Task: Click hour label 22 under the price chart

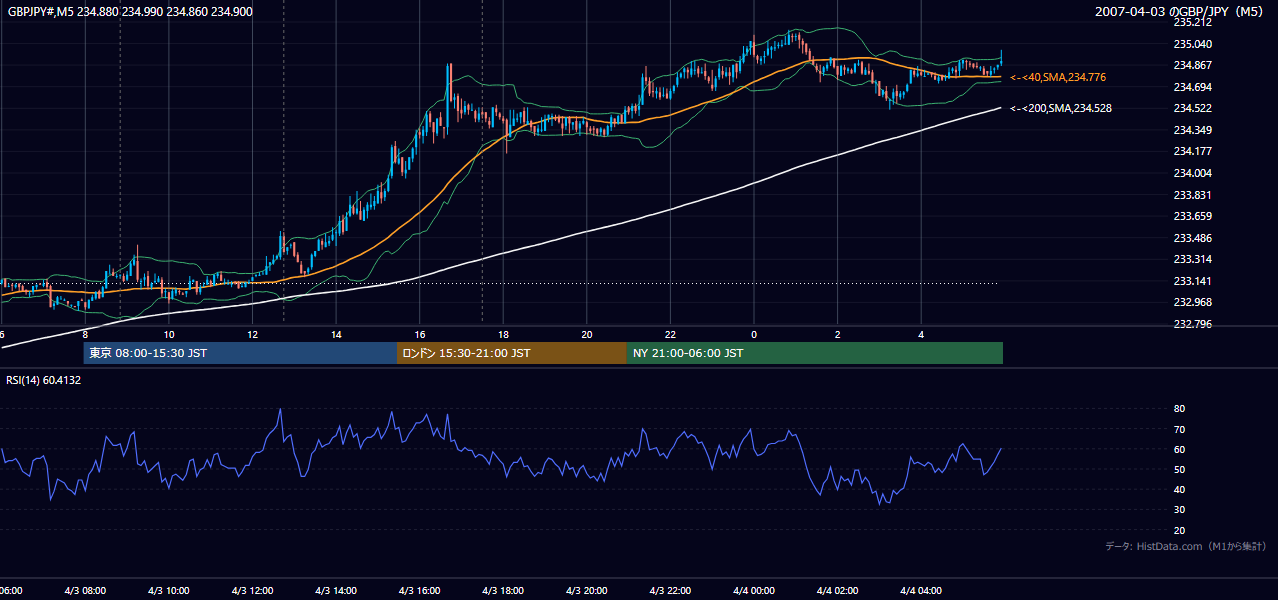Action: pyautogui.click(x=670, y=334)
